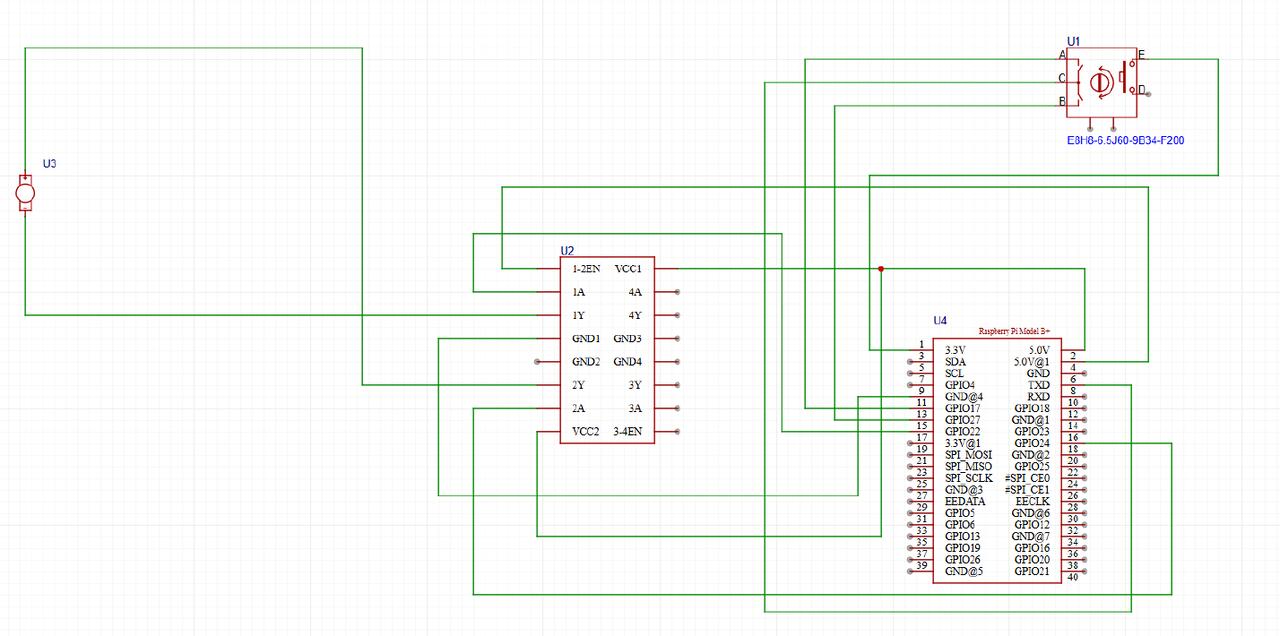Select the red wire junction dot
The width and height of the screenshot is (1280, 636).
pyautogui.click(x=881, y=269)
